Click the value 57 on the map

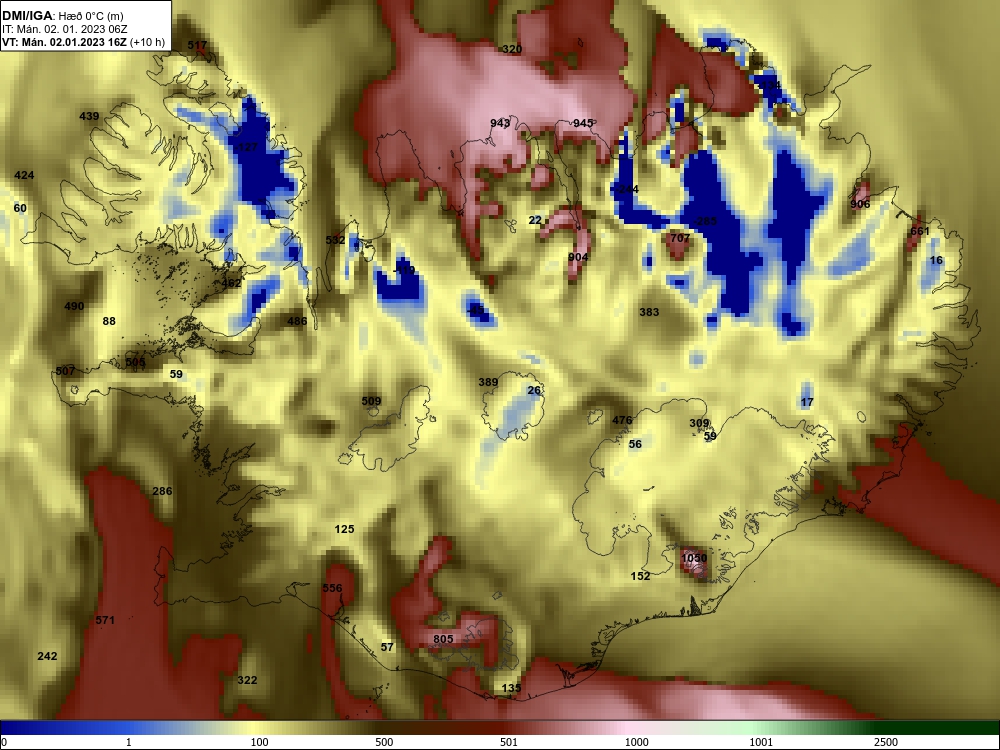[x=387, y=647]
